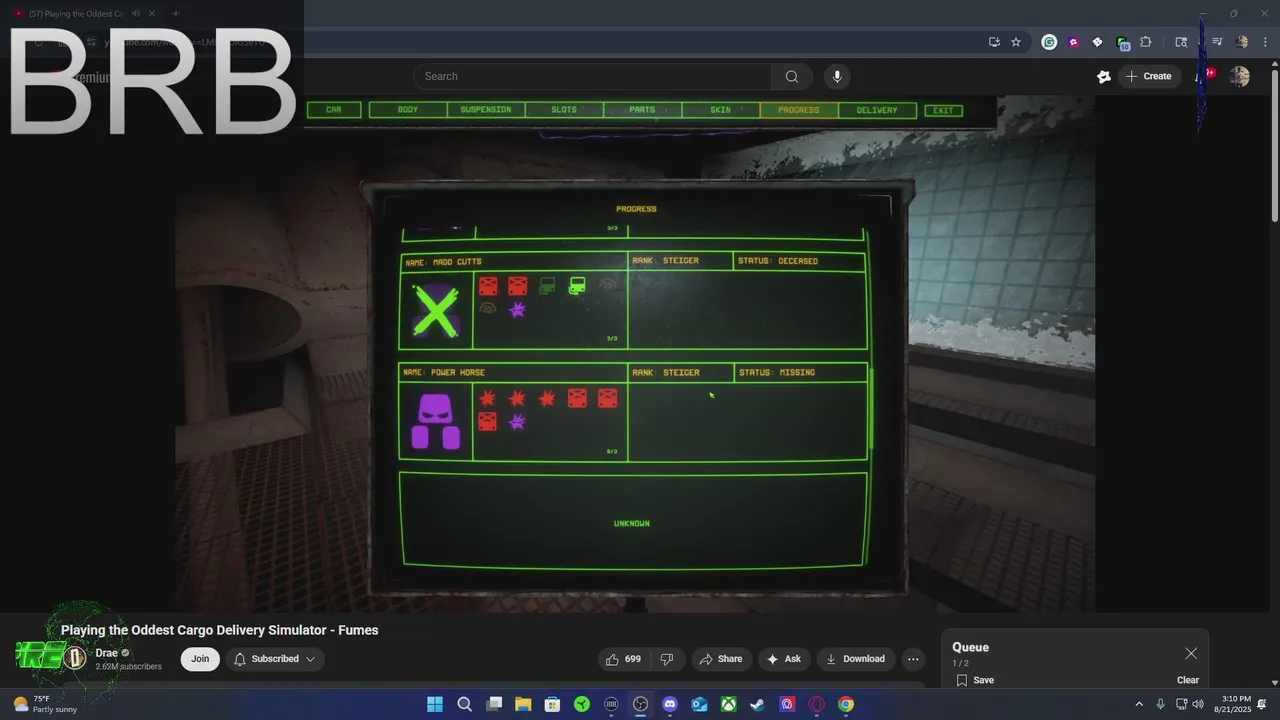Open YouTube notifications bell

tap(1203, 76)
